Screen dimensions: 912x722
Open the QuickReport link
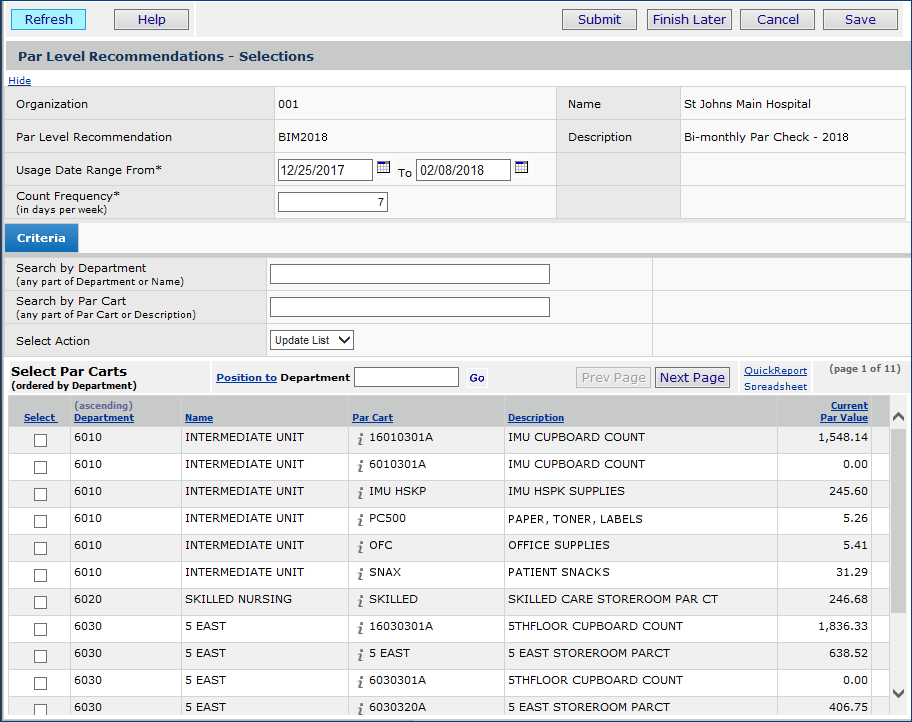(775, 371)
